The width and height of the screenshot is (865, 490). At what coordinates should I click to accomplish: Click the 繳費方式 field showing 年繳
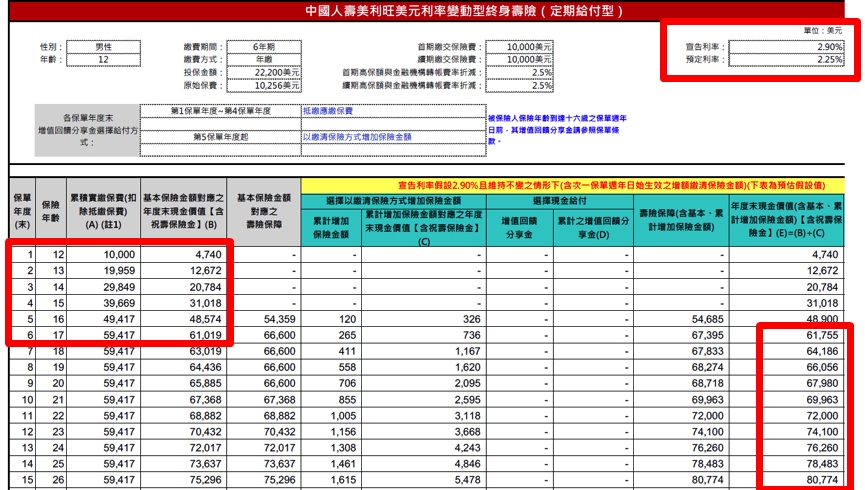click(x=264, y=60)
